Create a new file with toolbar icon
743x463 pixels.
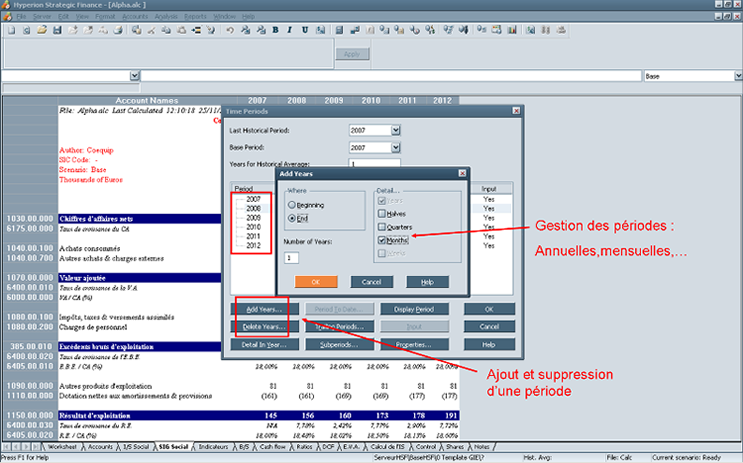tap(12, 30)
